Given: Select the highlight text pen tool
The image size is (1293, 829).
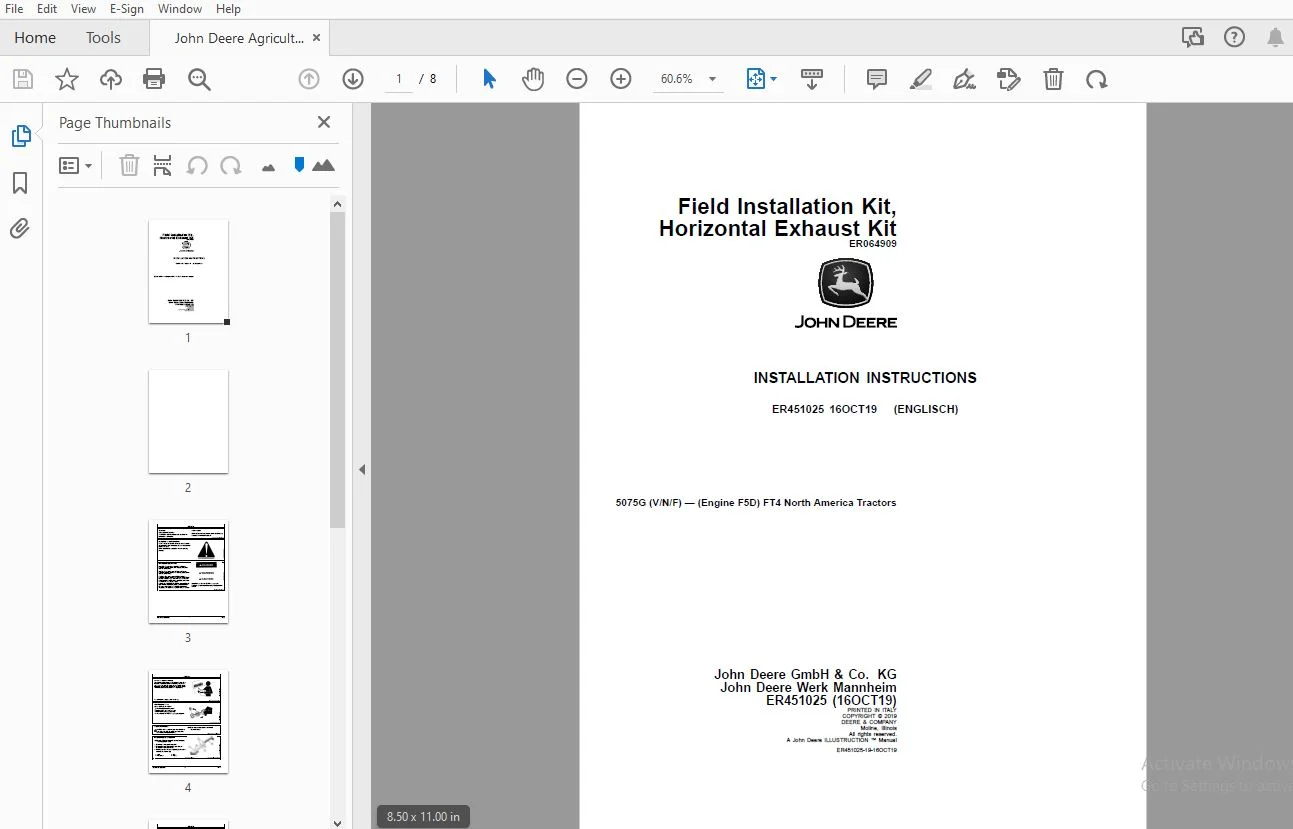Looking at the screenshot, I should tap(921, 79).
